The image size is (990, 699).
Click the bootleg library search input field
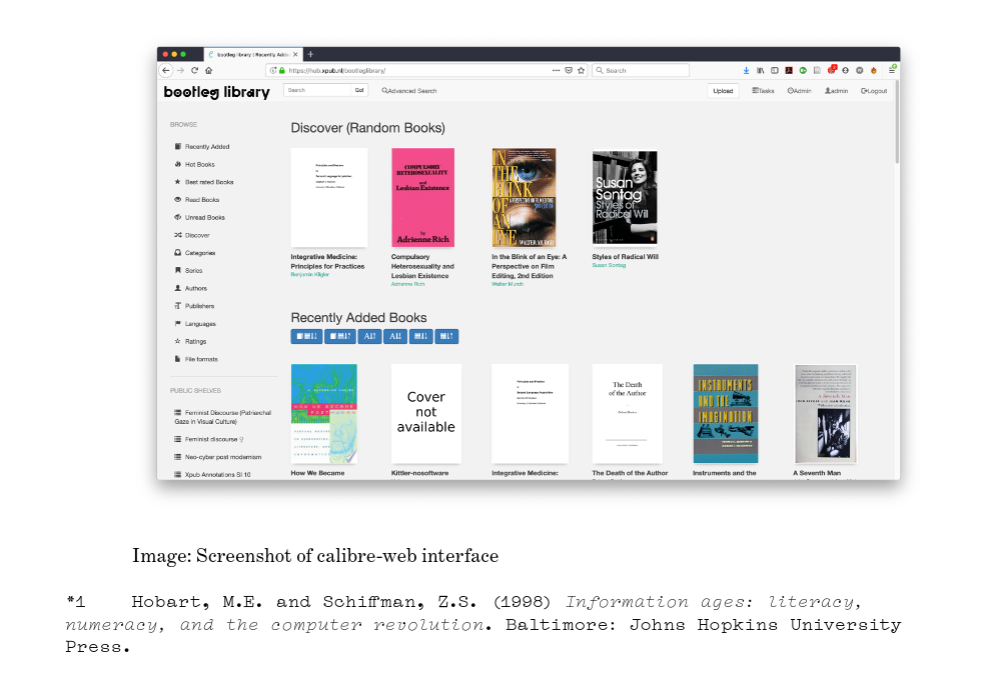tap(317, 90)
